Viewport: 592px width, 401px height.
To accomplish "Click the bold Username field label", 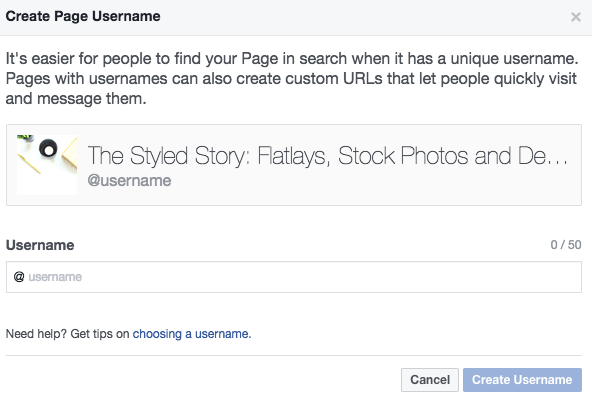I will click(x=40, y=245).
